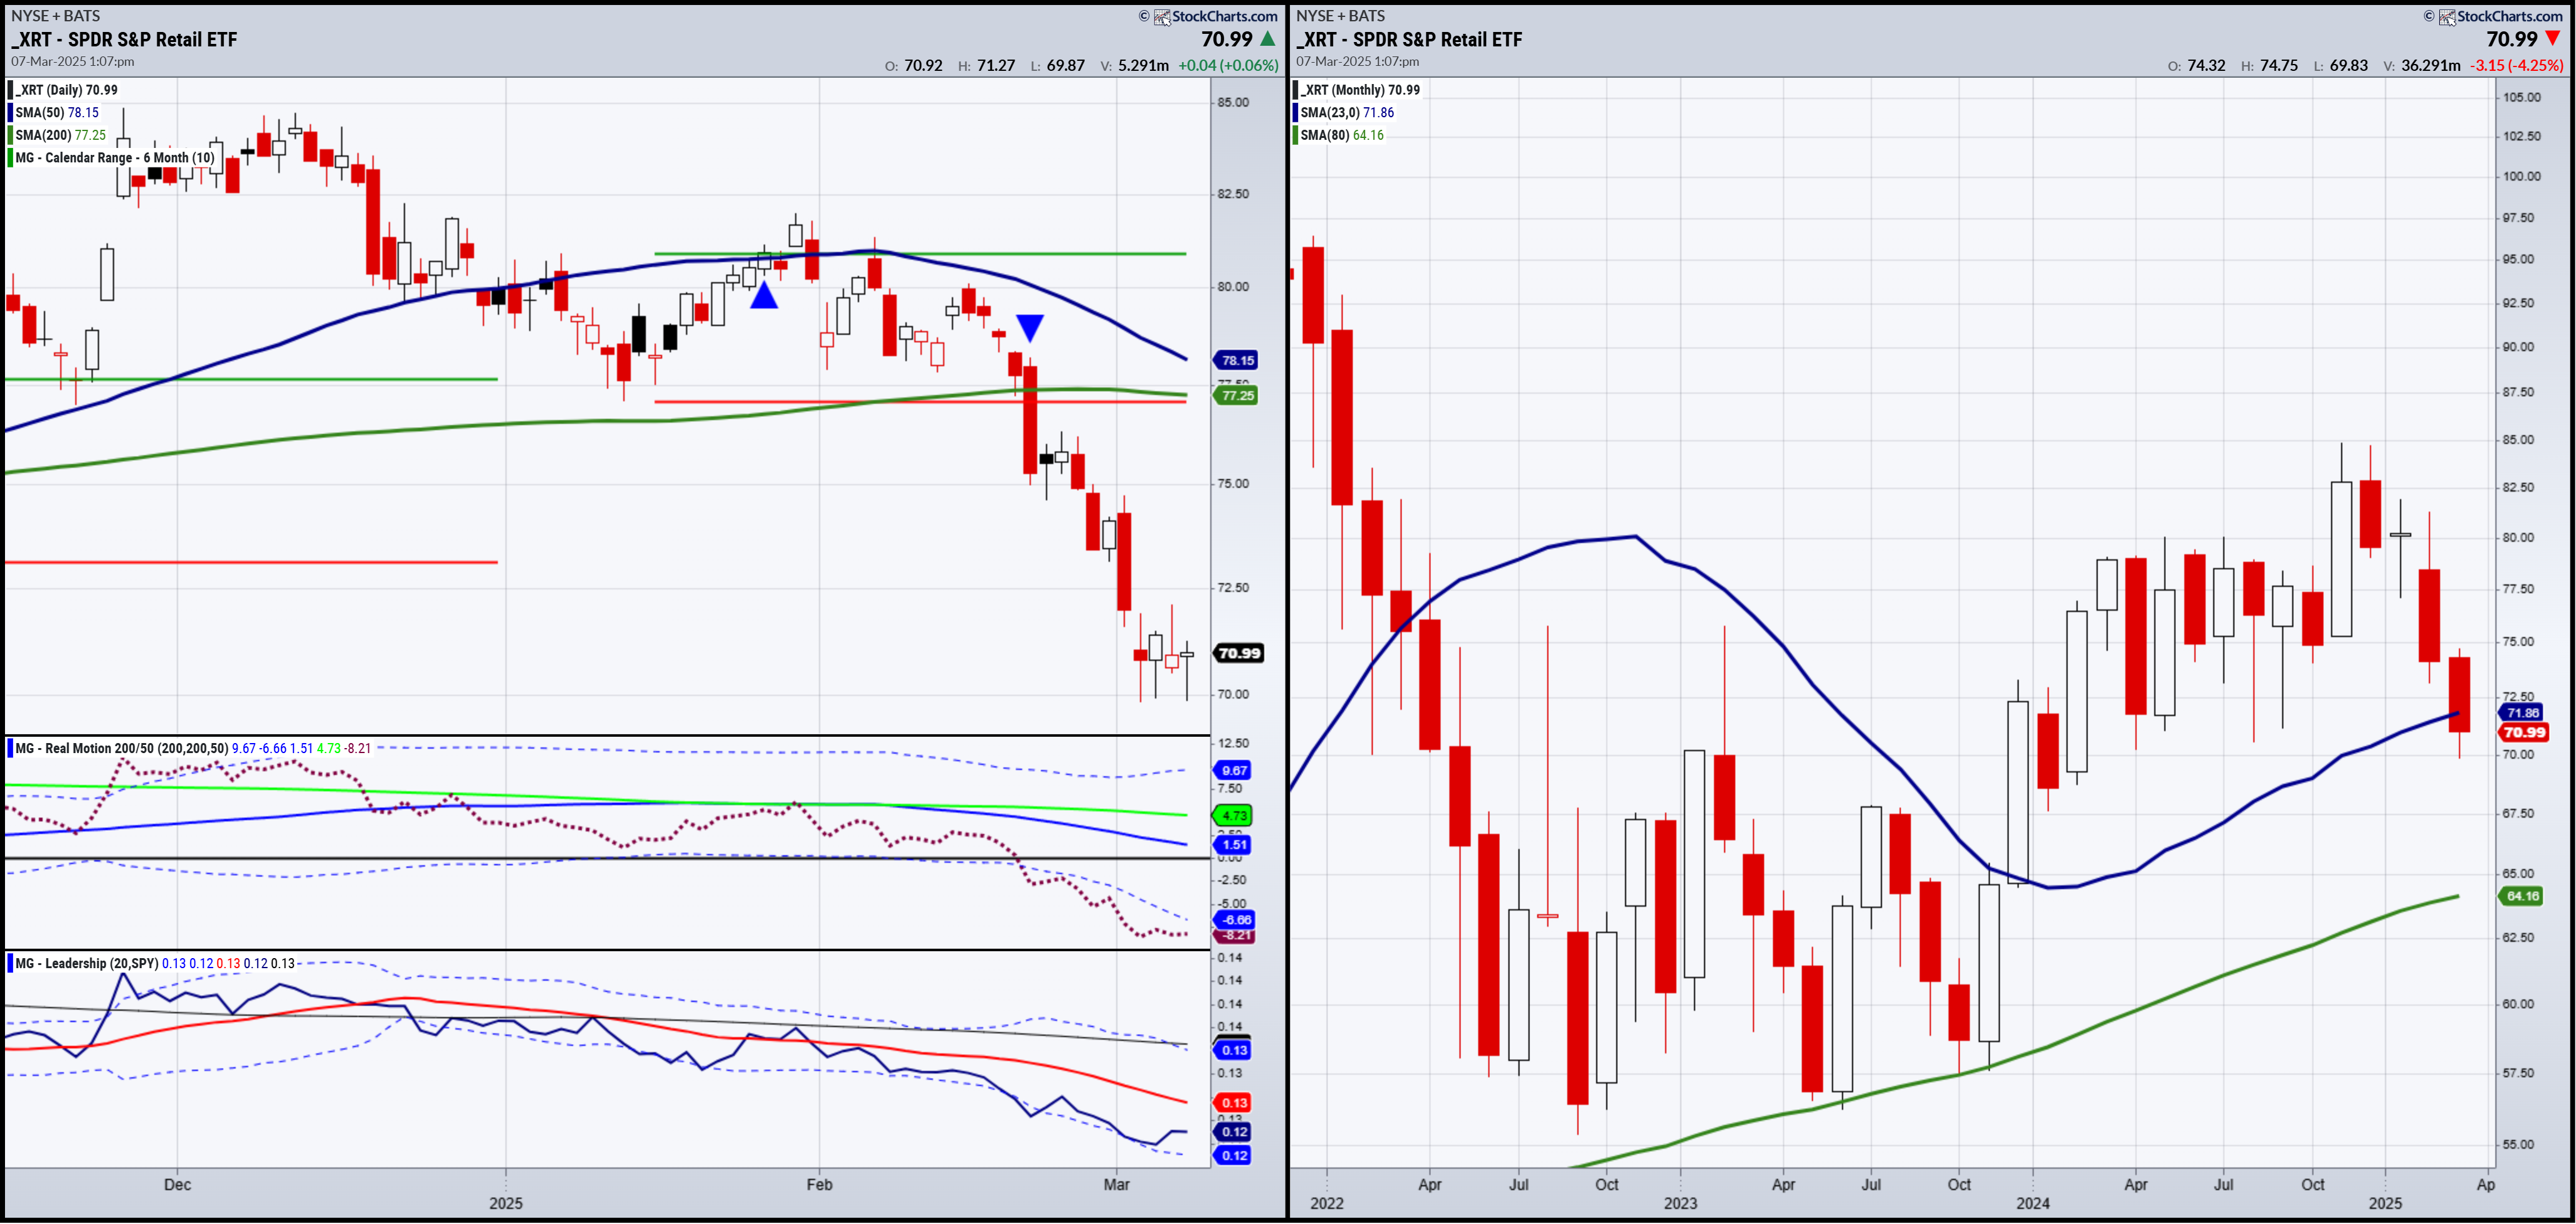Click the Dec label on the daily time axis
The width and height of the screenshot is (2576, 1224).
[x=177, y=1185]
